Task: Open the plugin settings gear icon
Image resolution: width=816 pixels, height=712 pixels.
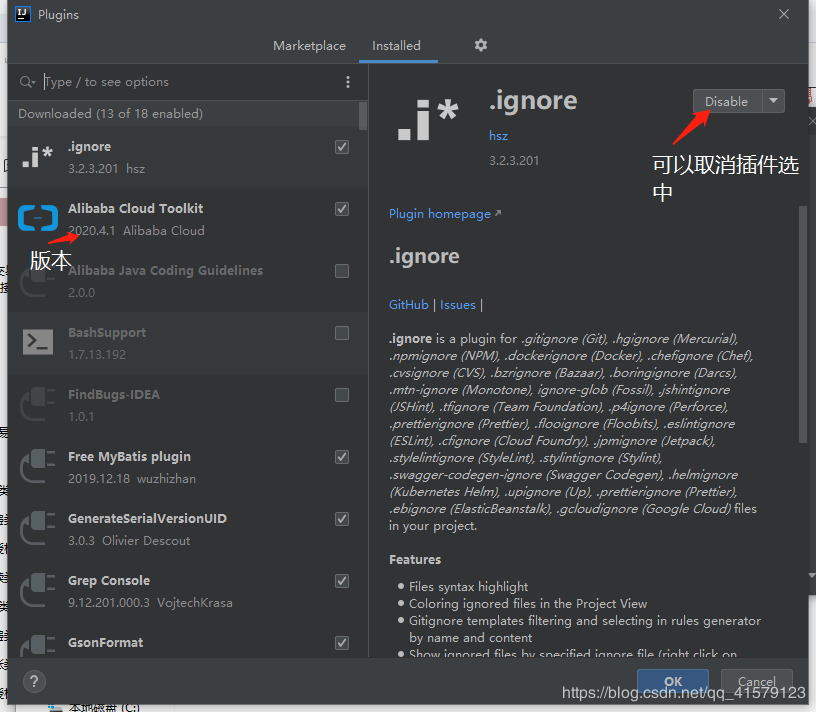Action: click(x=480, y=45)
